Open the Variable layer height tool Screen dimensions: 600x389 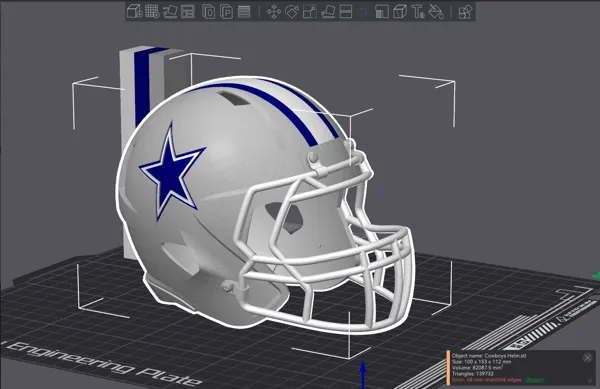tap(244, 11)
